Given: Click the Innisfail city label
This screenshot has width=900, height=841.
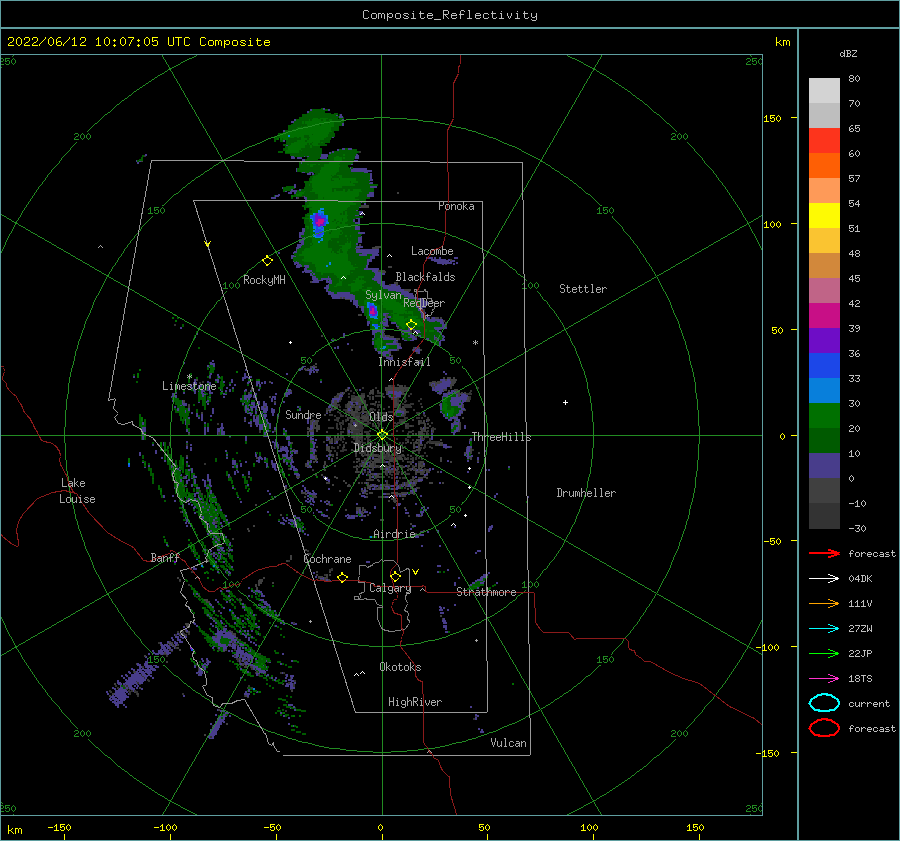Looking at the screenshot, I should (x=404, y=362).
